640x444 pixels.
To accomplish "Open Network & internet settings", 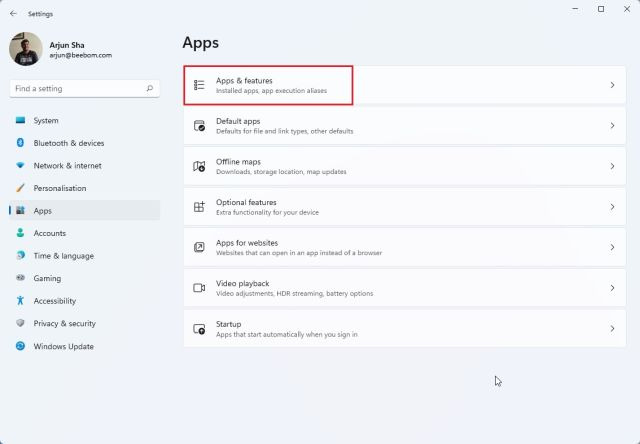I will point(84,165).
